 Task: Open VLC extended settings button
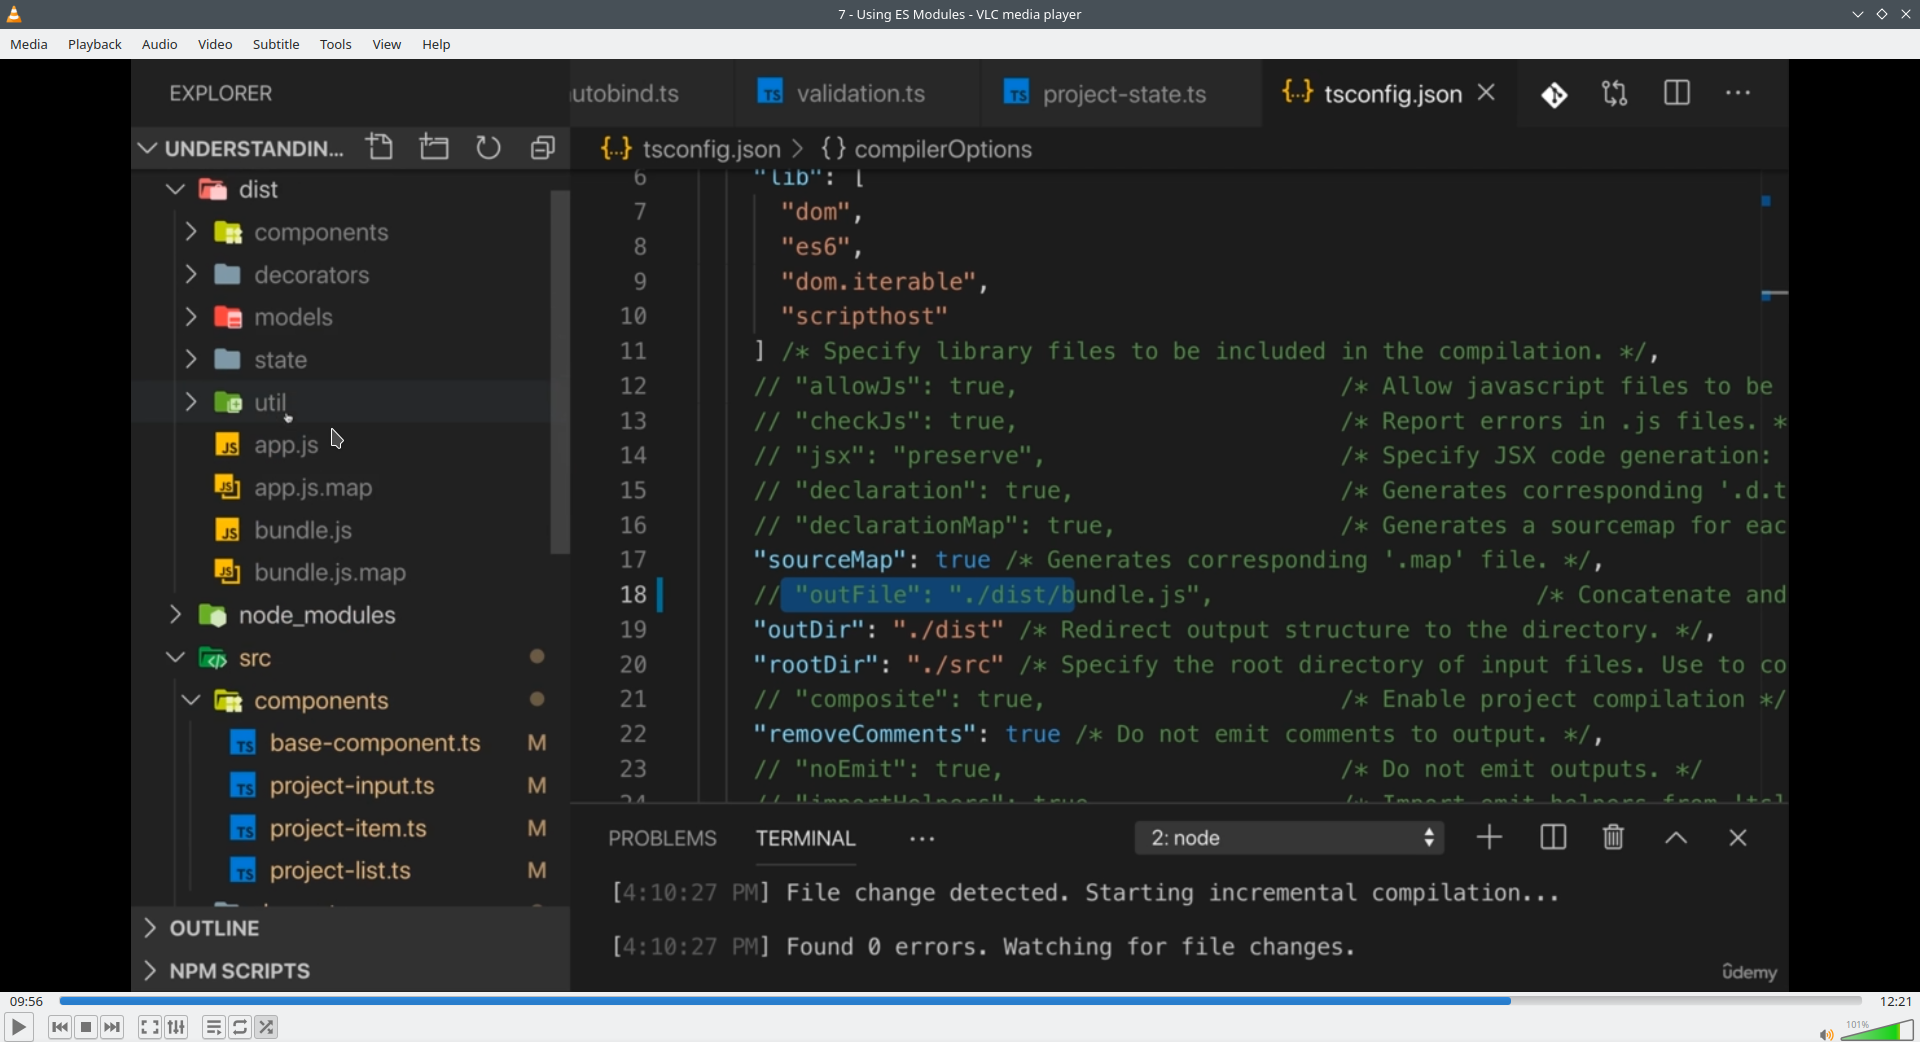pyautogui.click(x=177, y=1027)
